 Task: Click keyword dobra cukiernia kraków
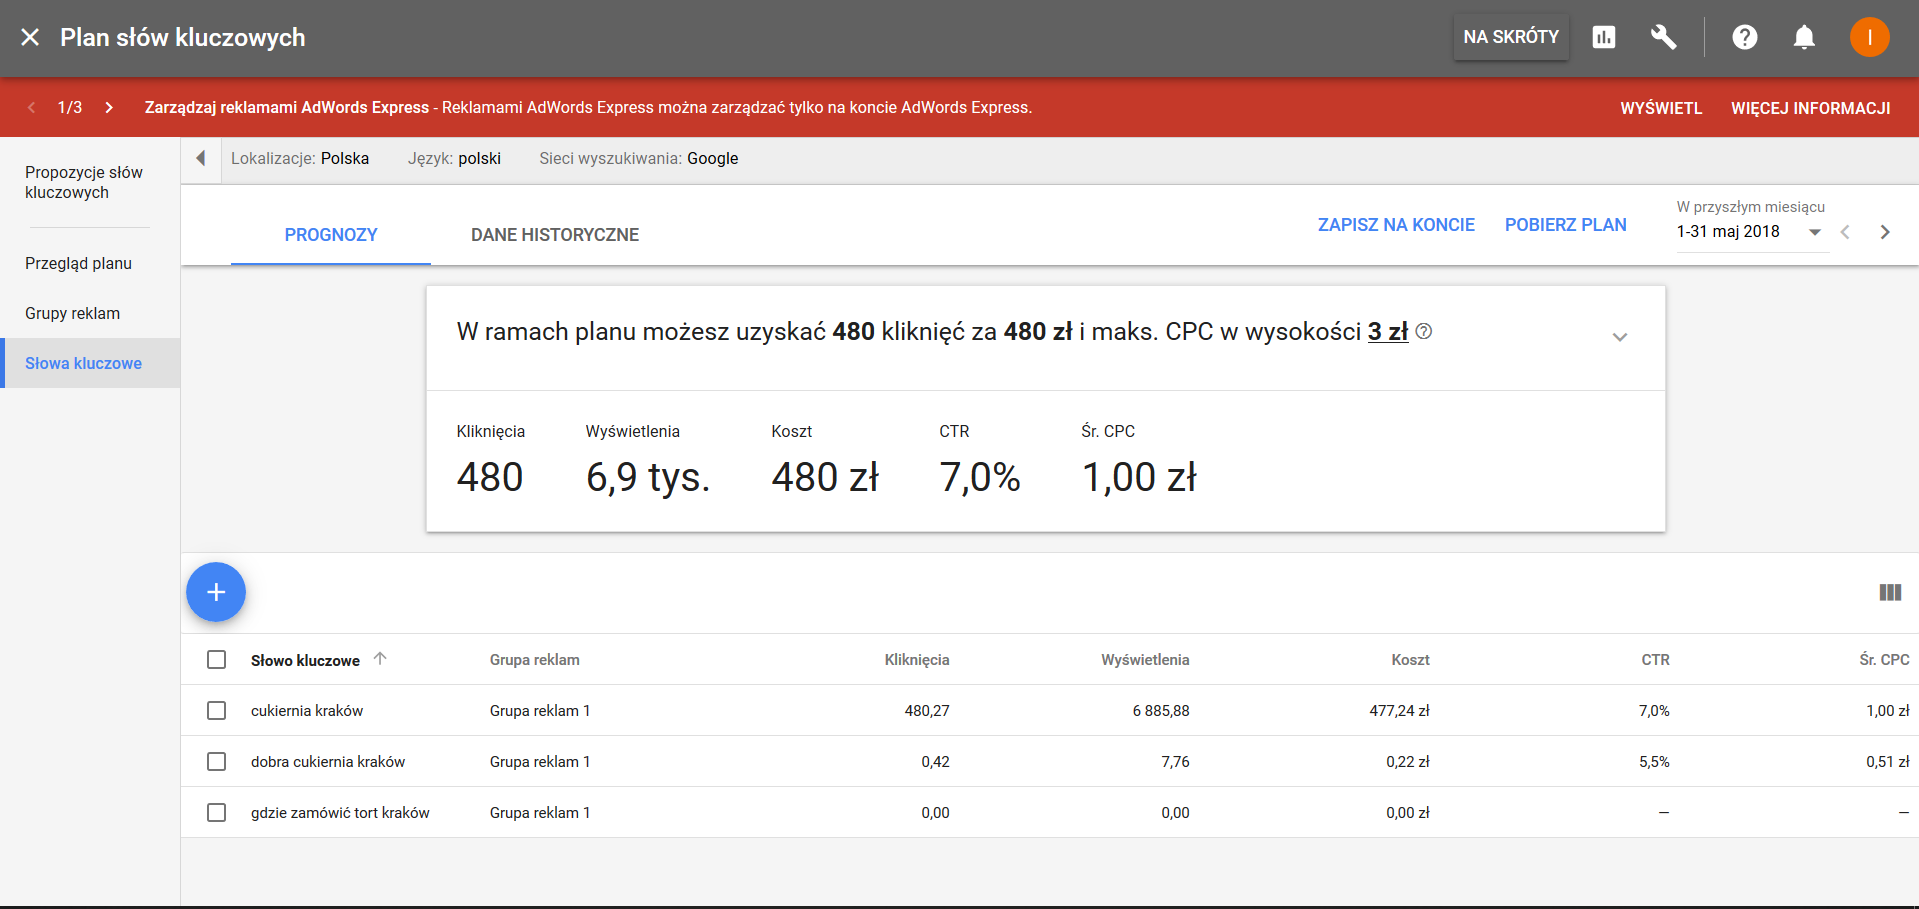pyautogui.click(x=328, y=762)
